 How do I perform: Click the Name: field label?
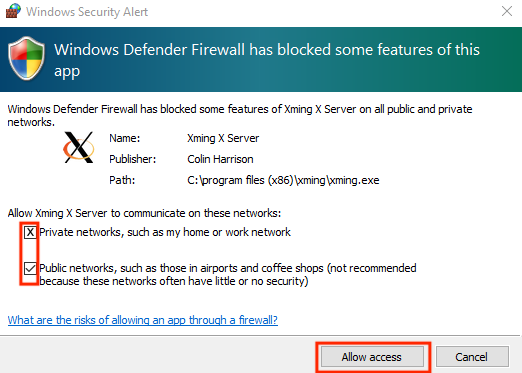click(125, 138)
